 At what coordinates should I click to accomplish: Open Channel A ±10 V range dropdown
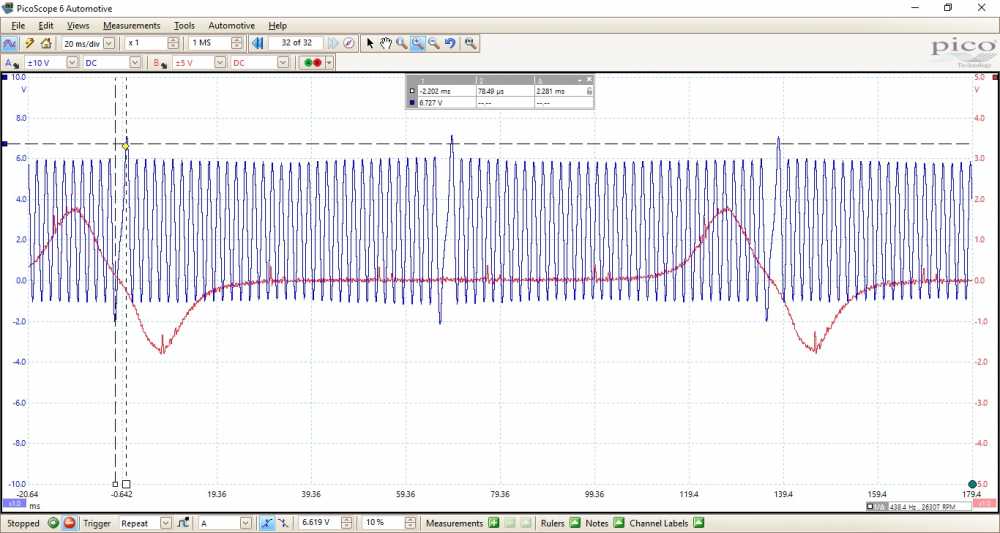[x=72, y=62]
